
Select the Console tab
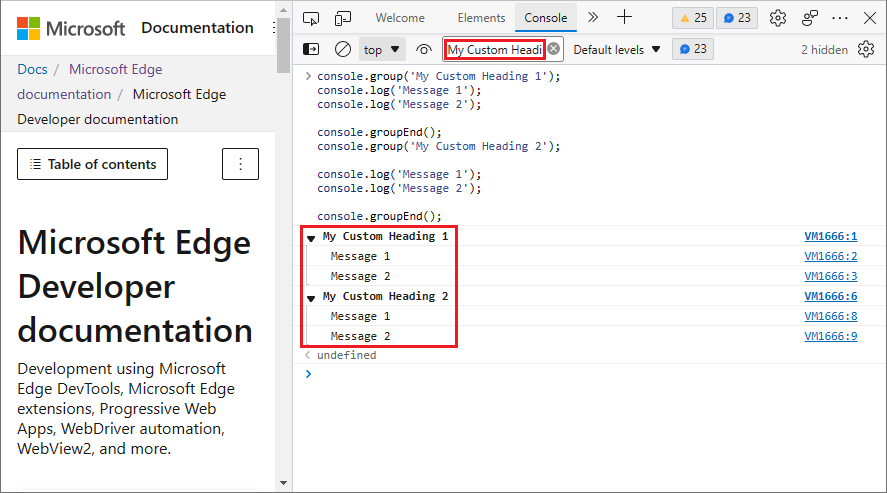[x=545, y=18]
